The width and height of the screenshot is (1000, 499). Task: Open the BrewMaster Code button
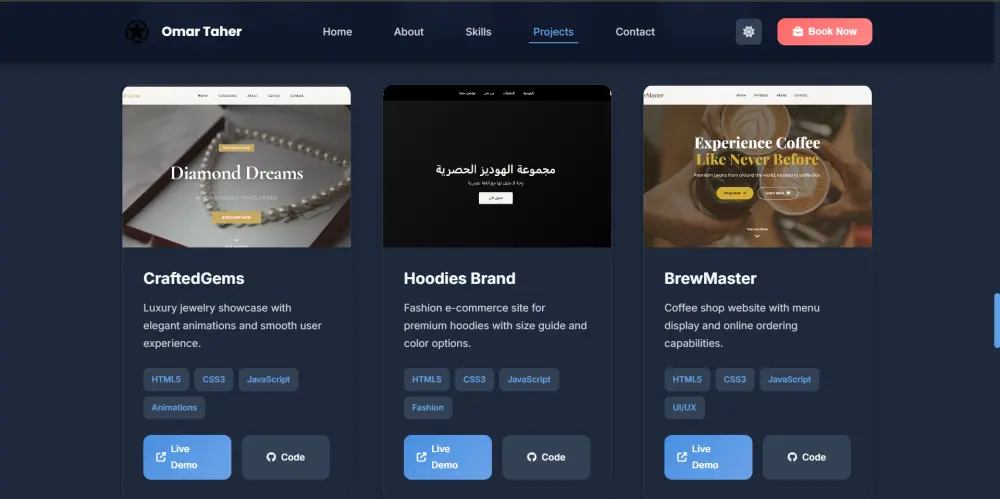coord(807,457)
